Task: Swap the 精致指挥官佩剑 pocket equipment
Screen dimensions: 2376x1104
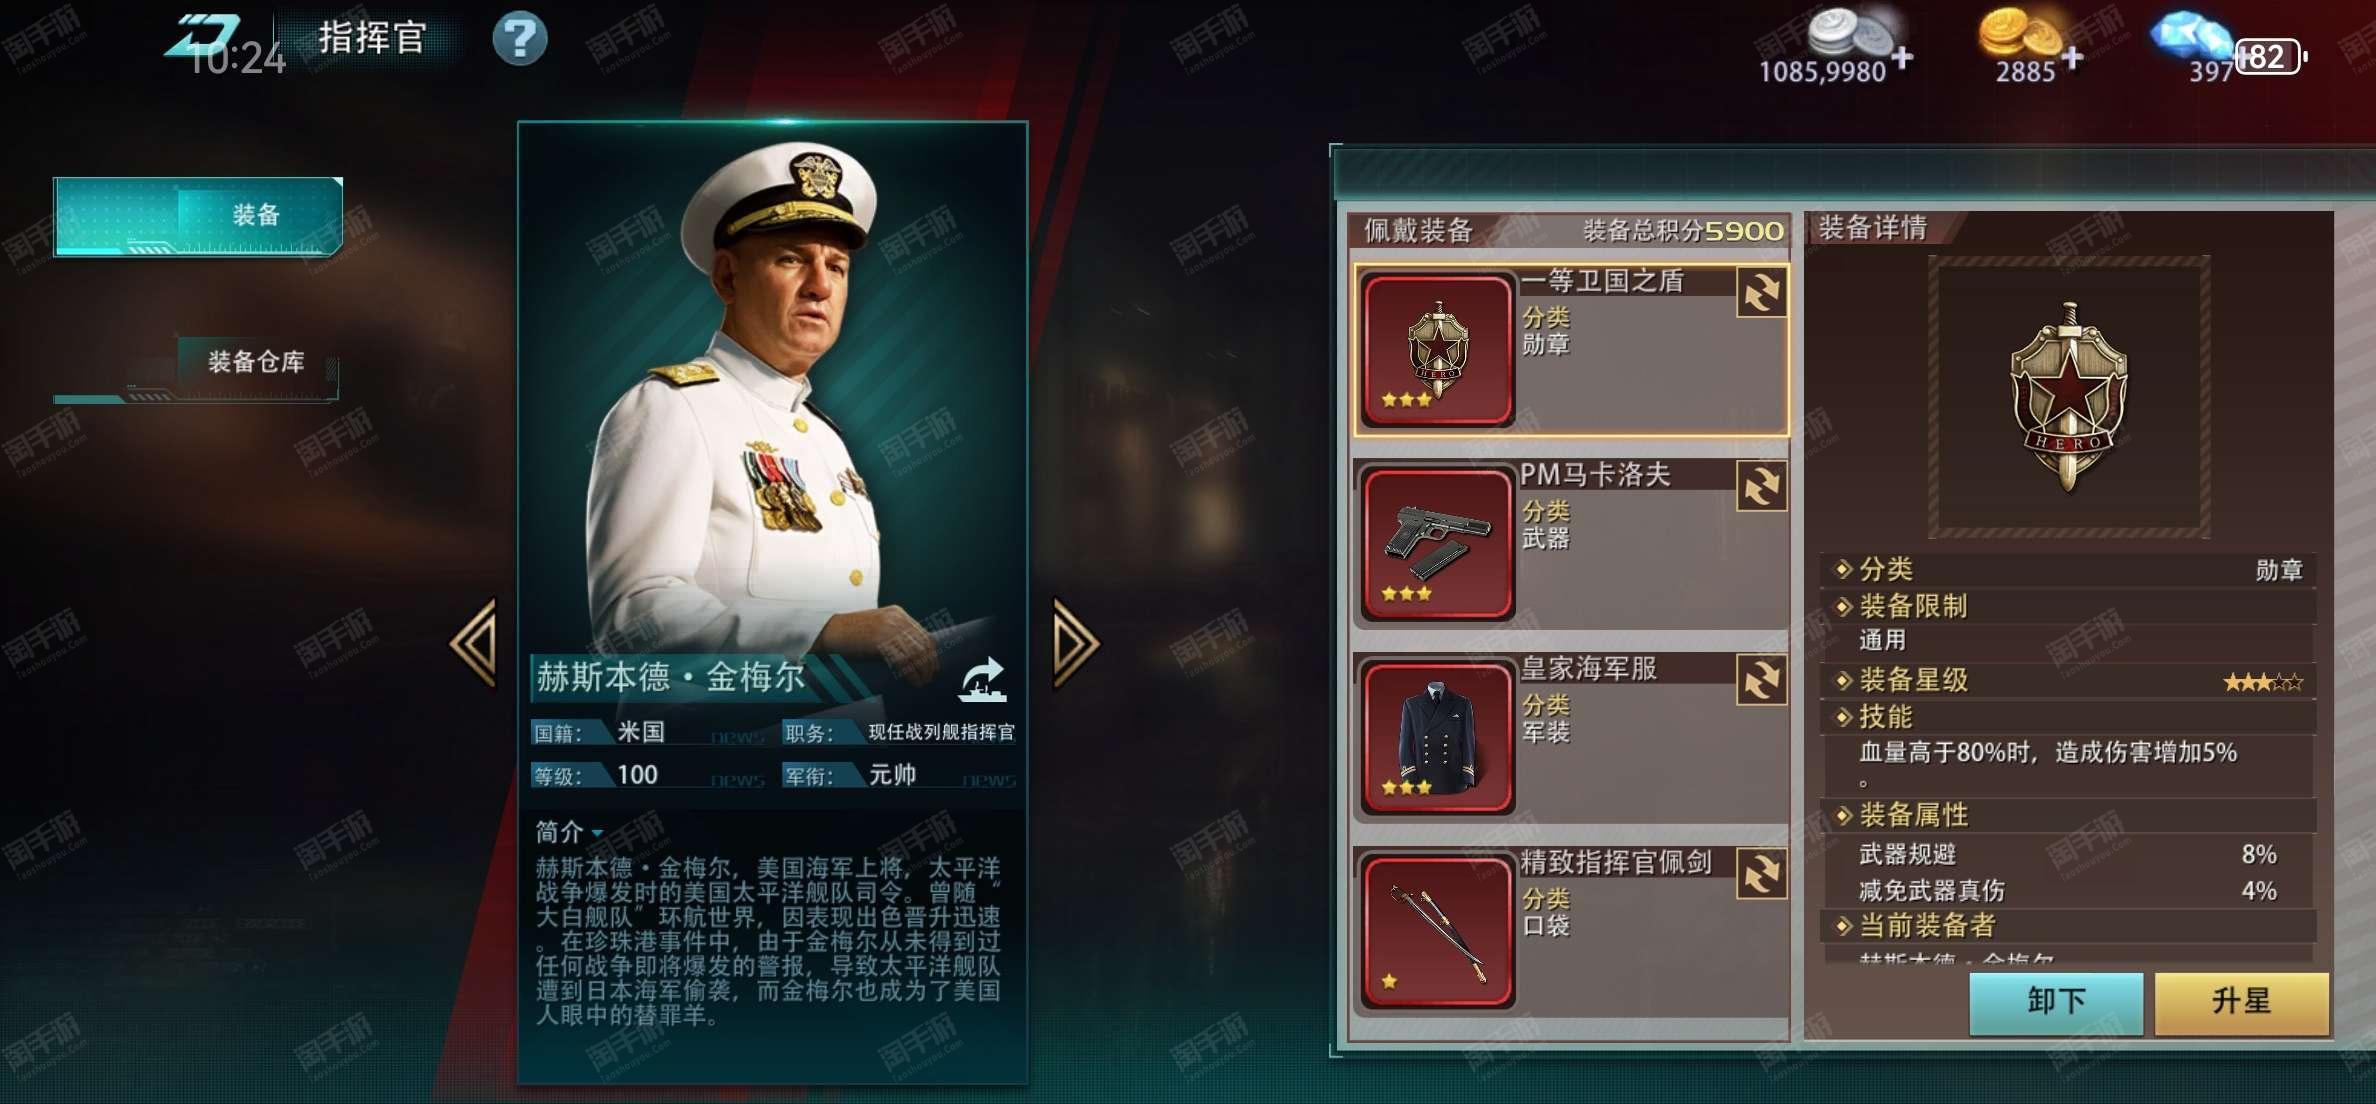Action: click(1761, 875)
